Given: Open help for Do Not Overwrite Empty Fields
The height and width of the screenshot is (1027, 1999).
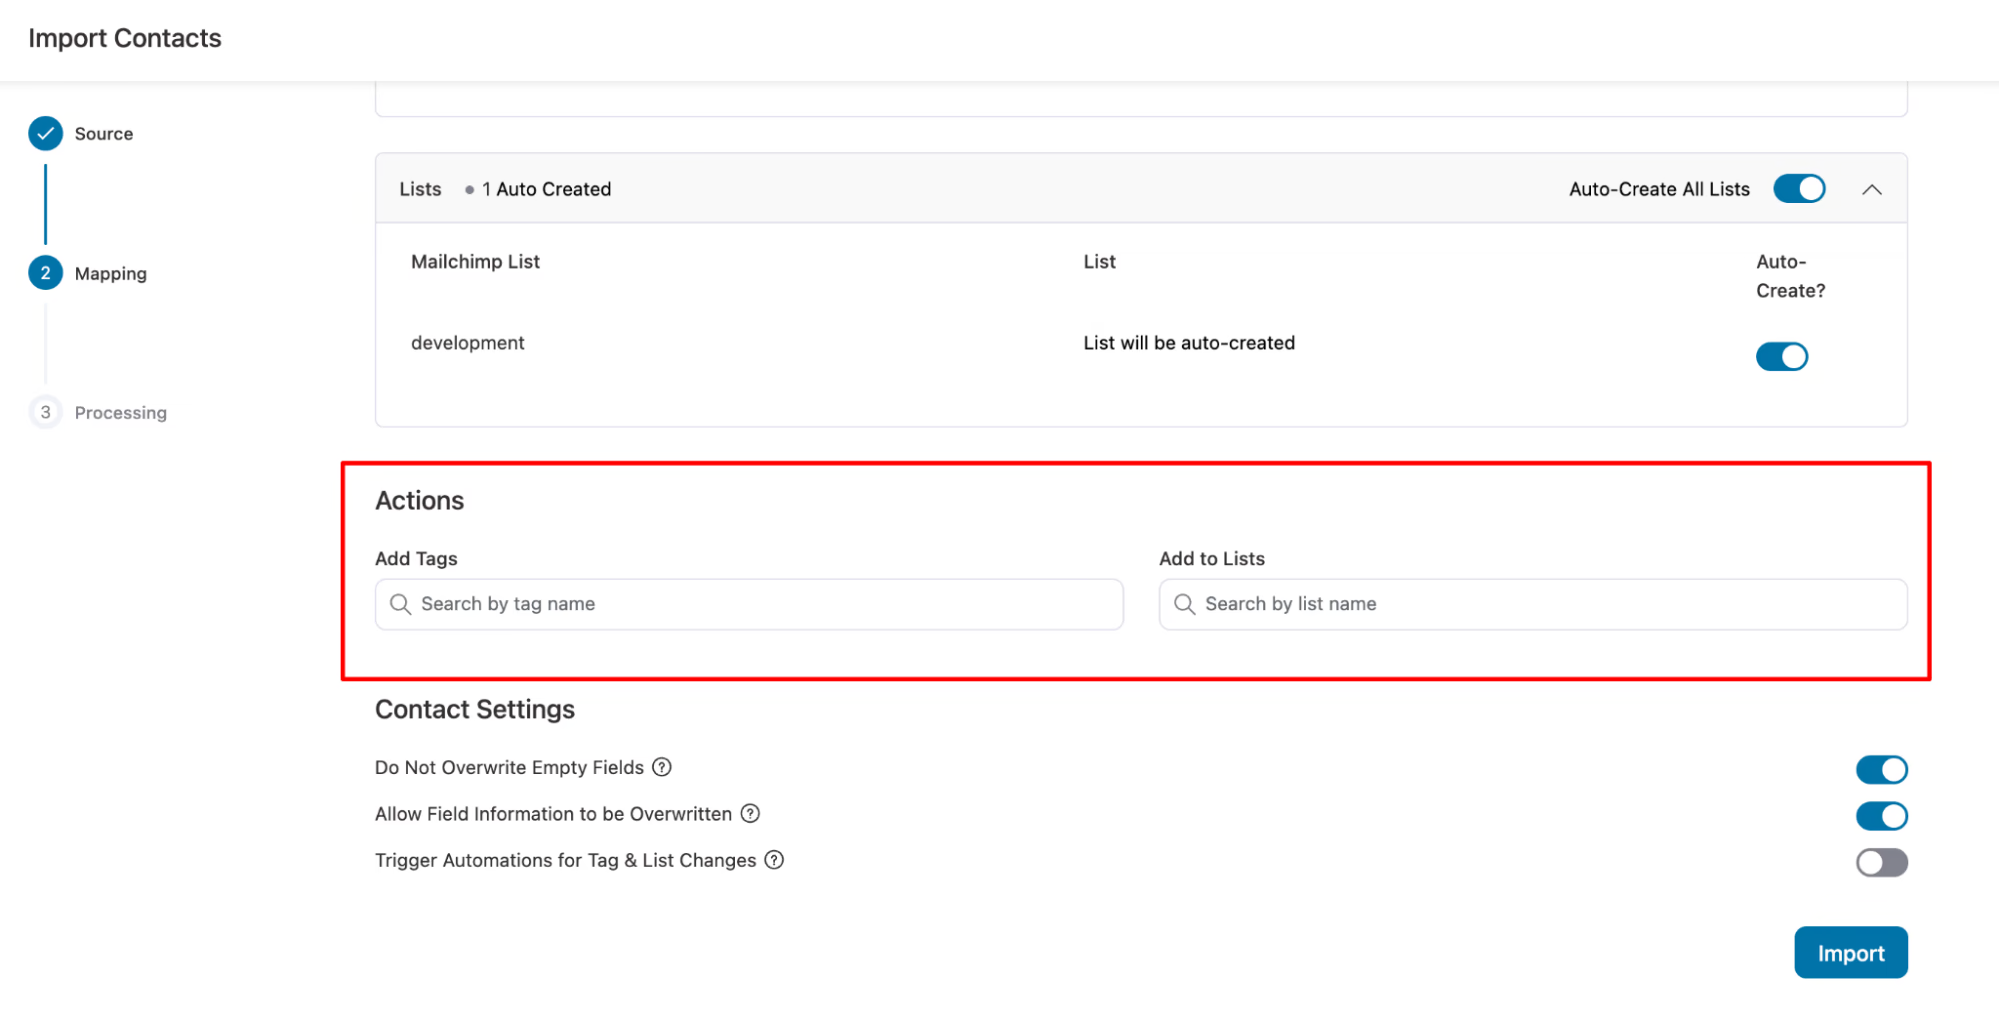Looking at the screenshot, I should pyautogui.click(x=661, y=767).
